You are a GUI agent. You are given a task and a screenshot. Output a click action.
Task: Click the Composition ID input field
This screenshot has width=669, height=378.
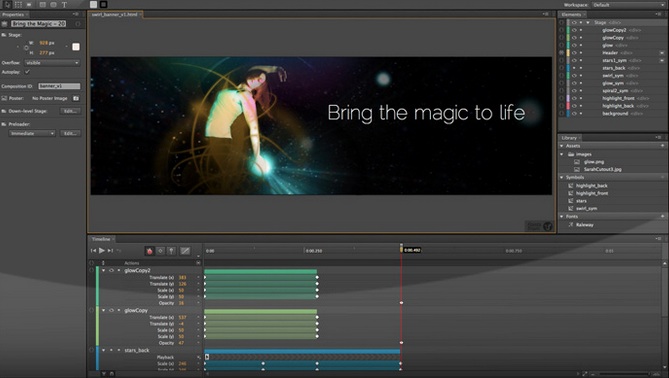pyautogui.click(x=59, y=86)
